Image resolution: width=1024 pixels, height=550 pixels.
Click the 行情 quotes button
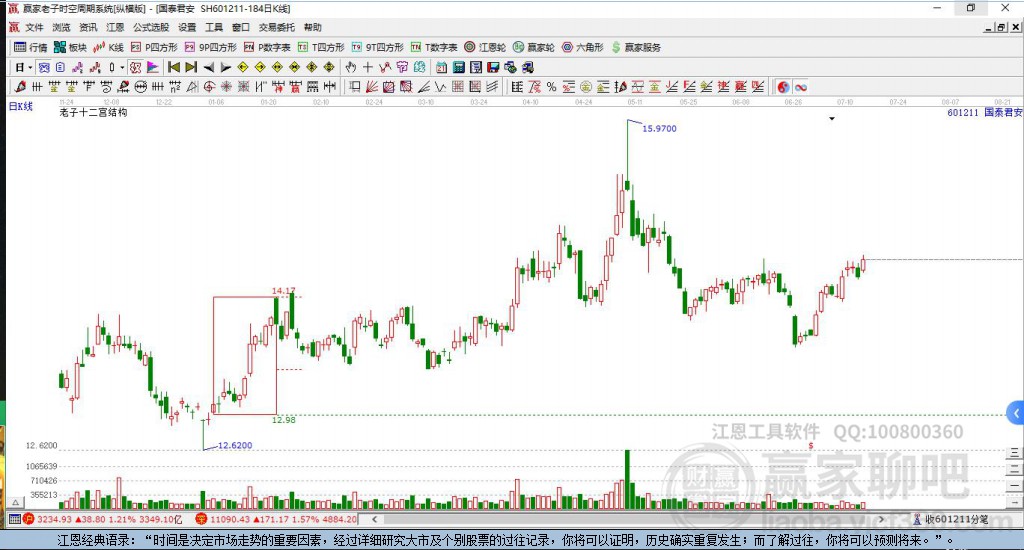point(31,47)
